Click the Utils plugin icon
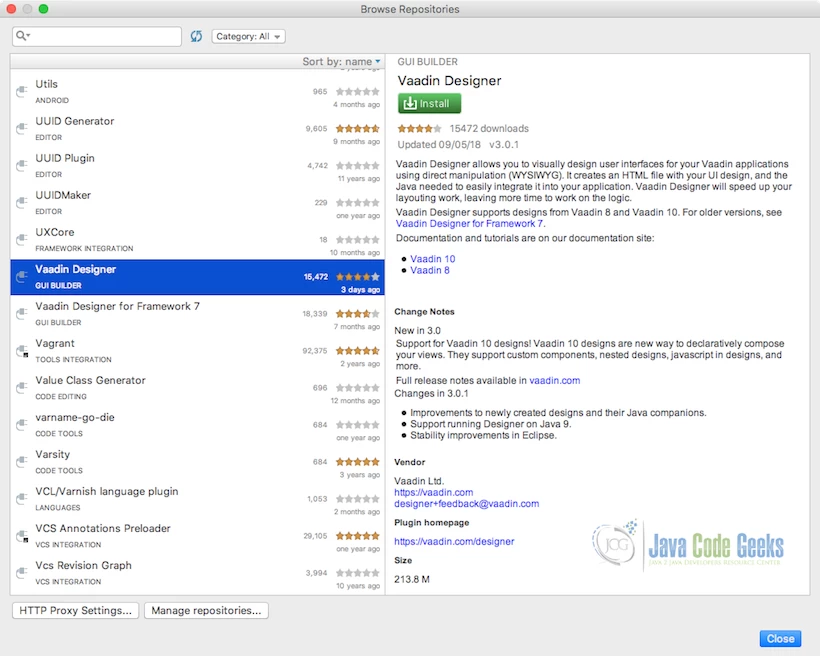The image size is (820, 656). (x=21, y=91)
